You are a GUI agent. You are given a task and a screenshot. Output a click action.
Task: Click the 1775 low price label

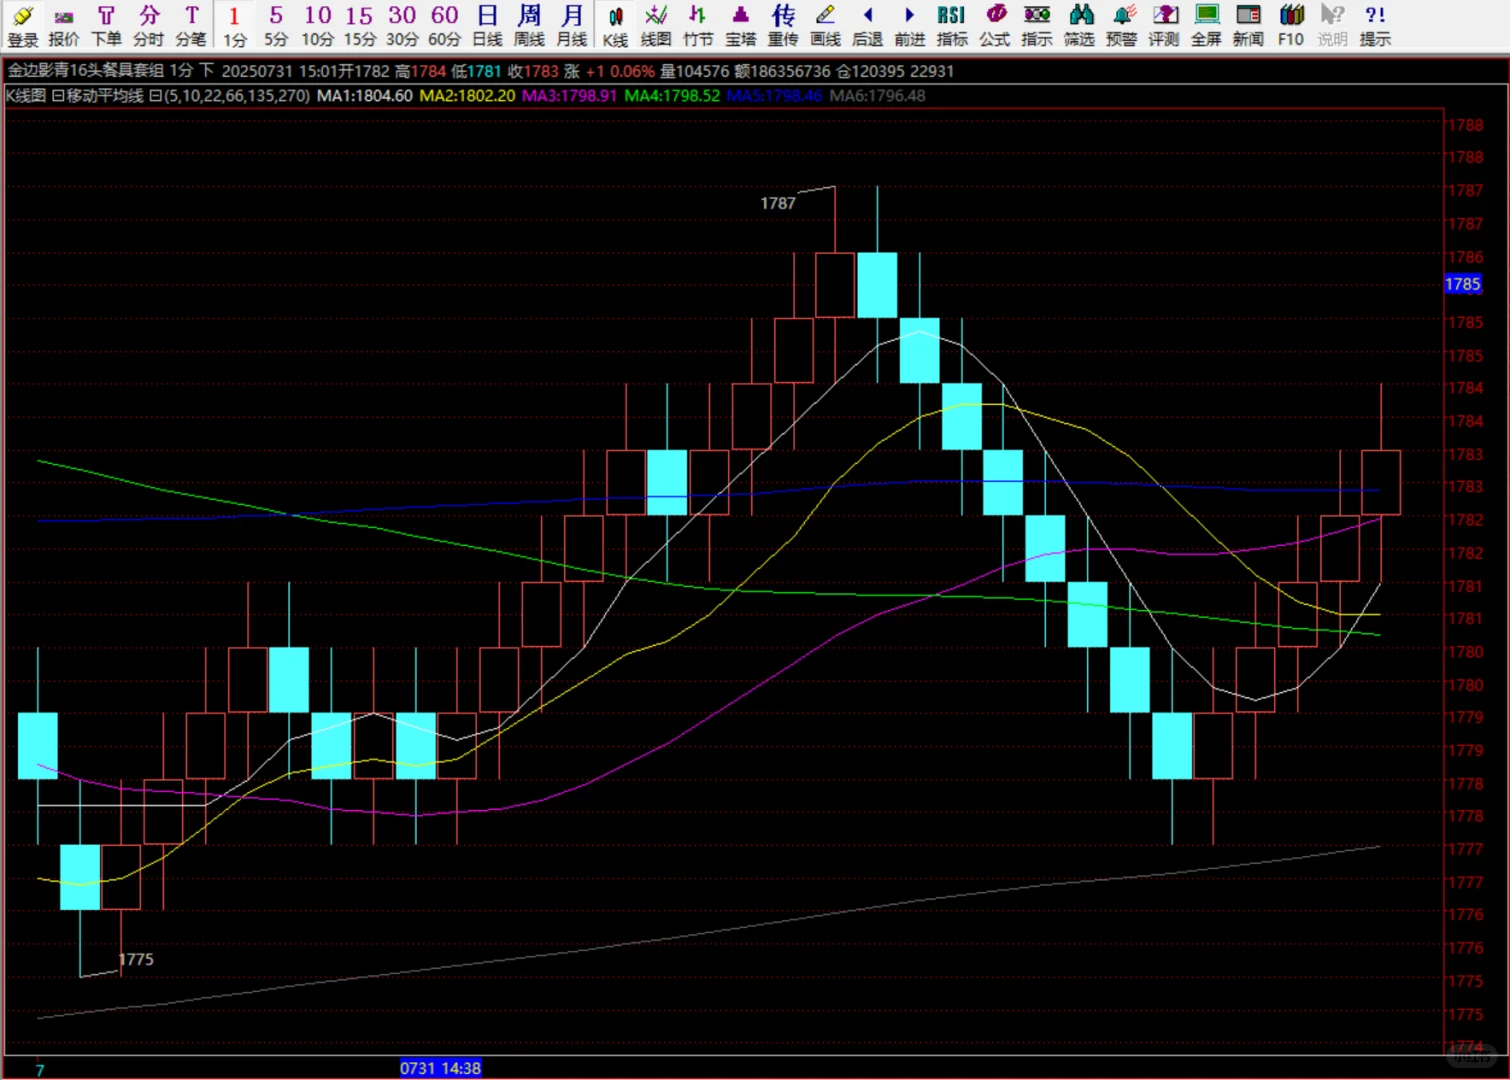point(136,959)
